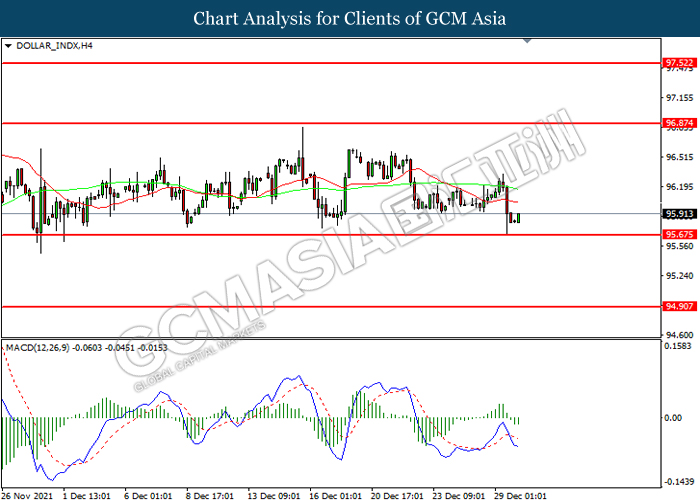
Task: Click the MACD scale value -0.1439
Action: [x=679, y=482]
